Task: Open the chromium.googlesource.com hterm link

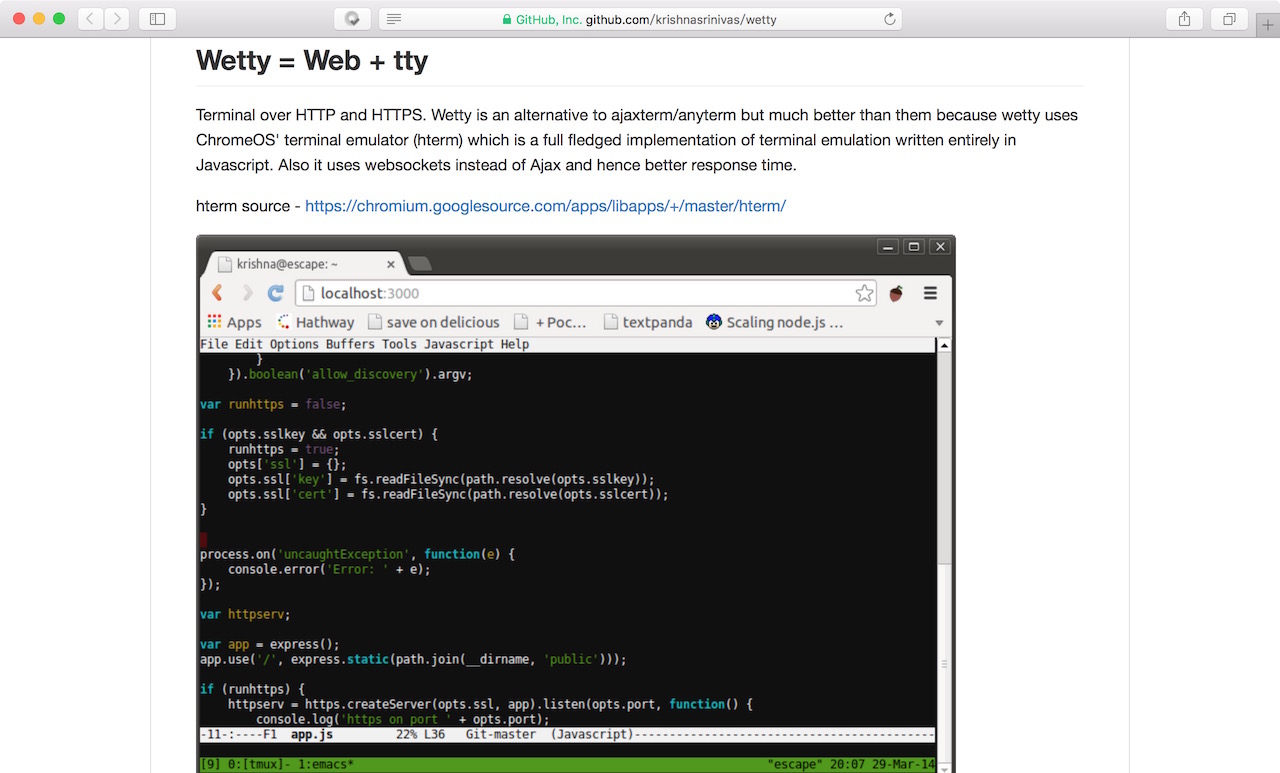Action: (545, 206)
